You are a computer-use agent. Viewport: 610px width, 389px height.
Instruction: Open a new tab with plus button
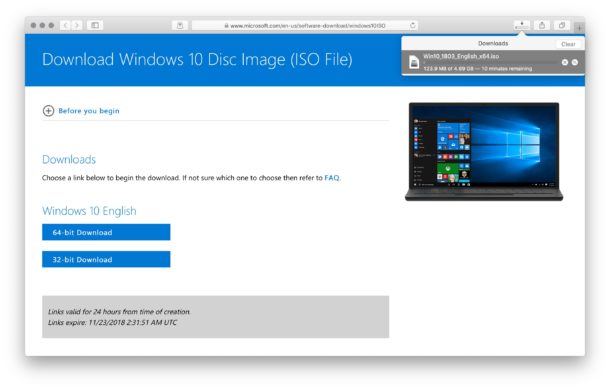[x=579, y=28]
